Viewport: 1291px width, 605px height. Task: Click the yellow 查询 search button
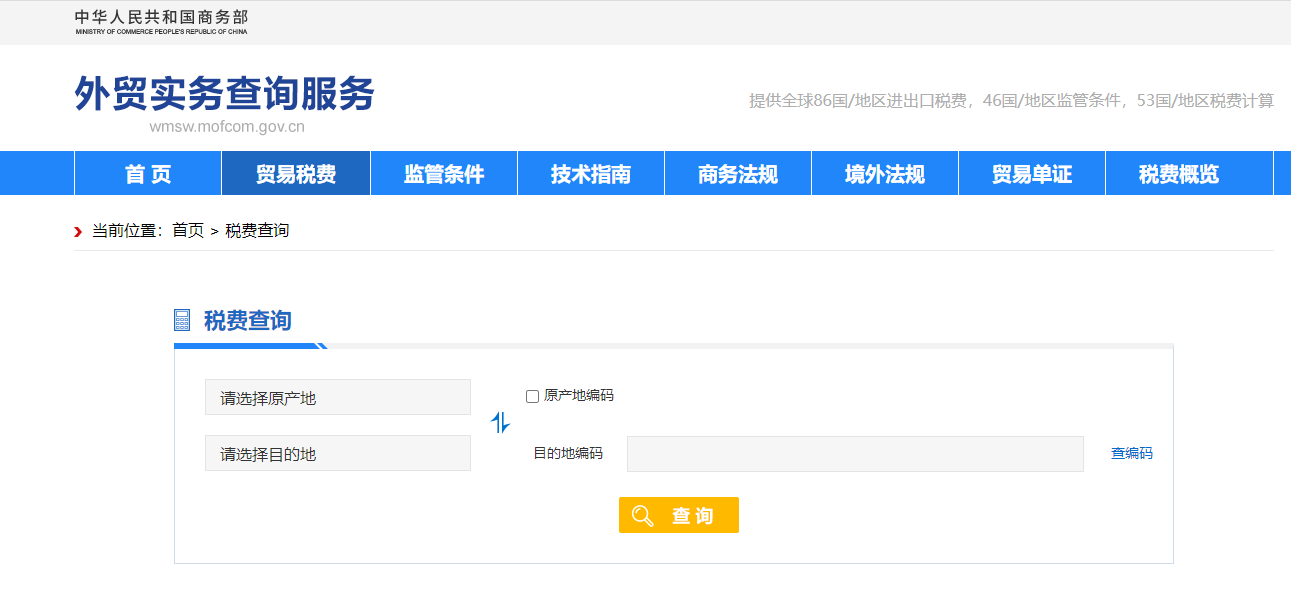tap(679, 515)
